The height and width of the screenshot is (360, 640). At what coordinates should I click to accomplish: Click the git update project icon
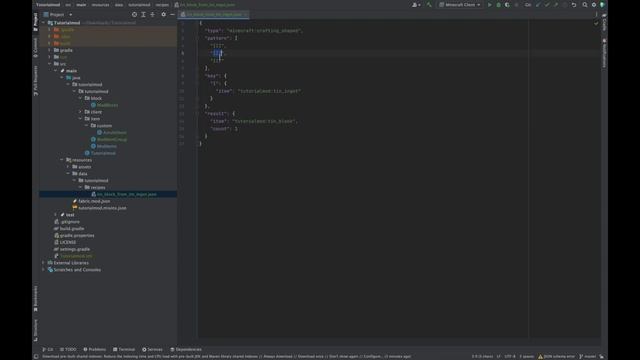coord(538,5)
